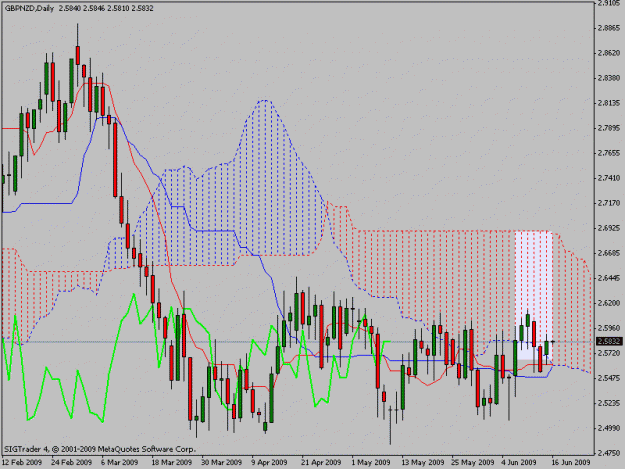Image resolution: width=625 pixels, height=469 pixels.
Task: Click the 2.8865 price axis label
Action: pos(609,28)
